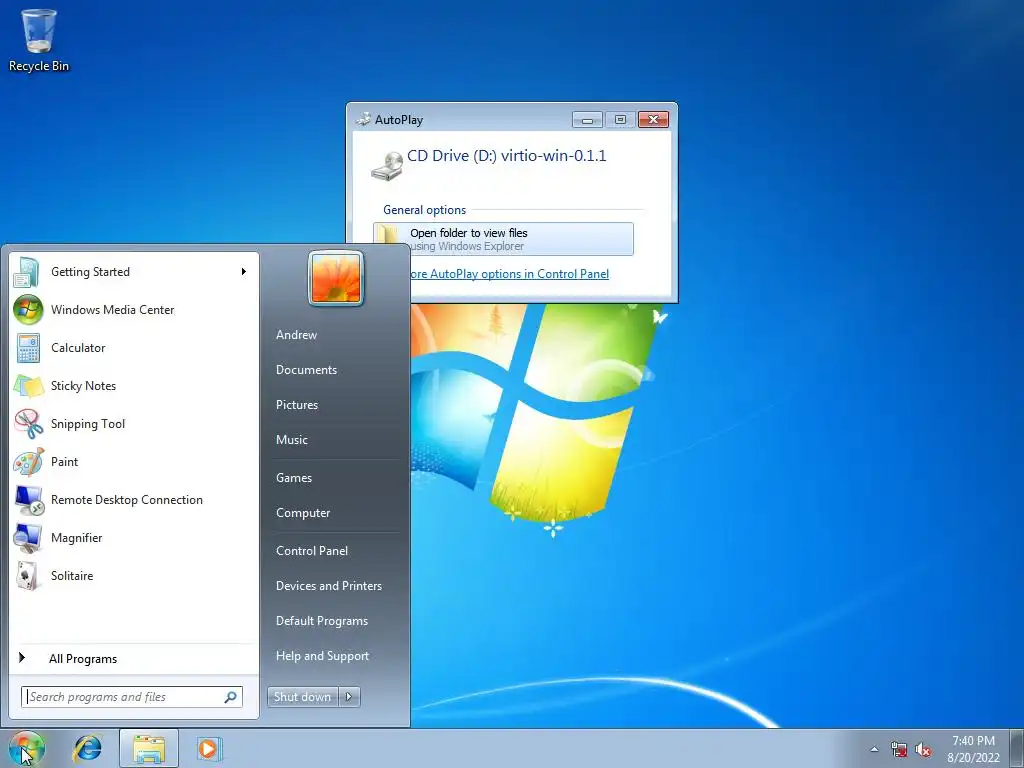Screen dimensions: 1024x768
Task: Maximize the AutoPlay window
Action: point(620,120)
